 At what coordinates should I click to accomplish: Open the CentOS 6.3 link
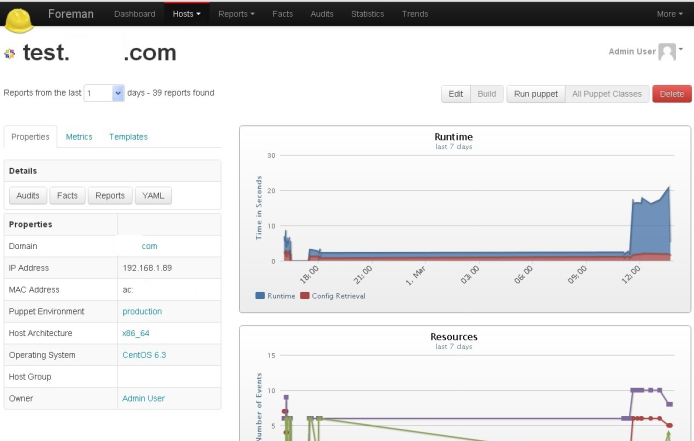click(144, 355)
